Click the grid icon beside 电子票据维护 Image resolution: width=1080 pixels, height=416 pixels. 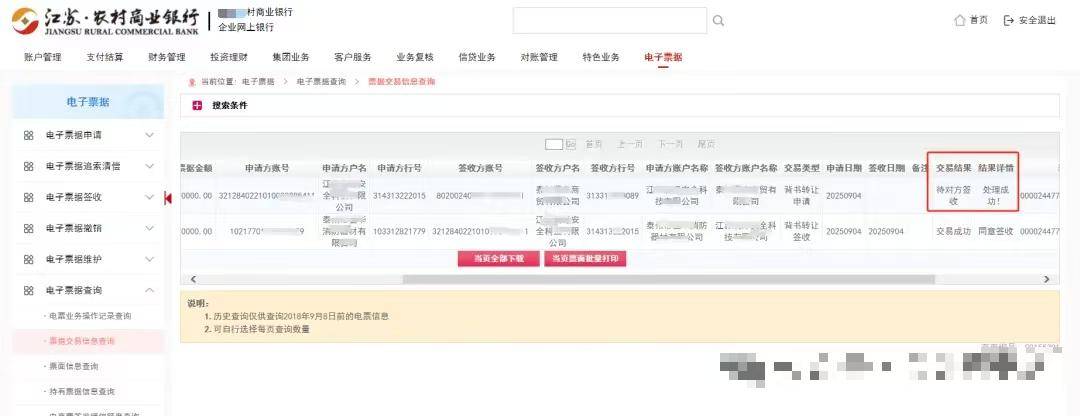28,259
